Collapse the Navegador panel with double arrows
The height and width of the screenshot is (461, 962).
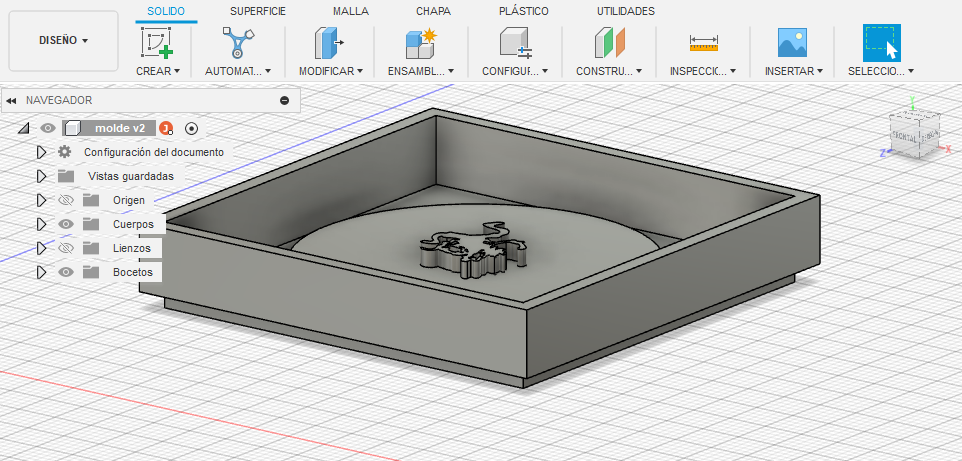coord(11,100)
